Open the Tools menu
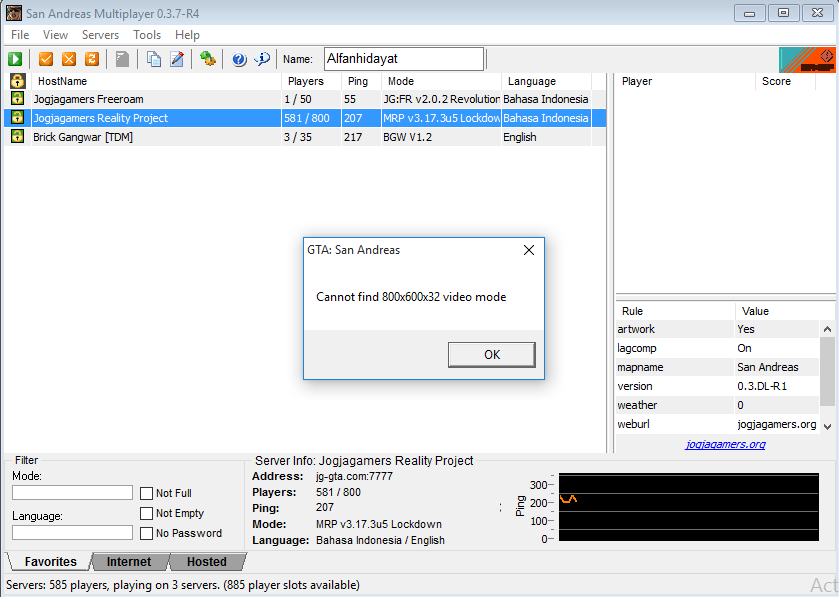This screenshot has height=597, width=839. (147, 35)
